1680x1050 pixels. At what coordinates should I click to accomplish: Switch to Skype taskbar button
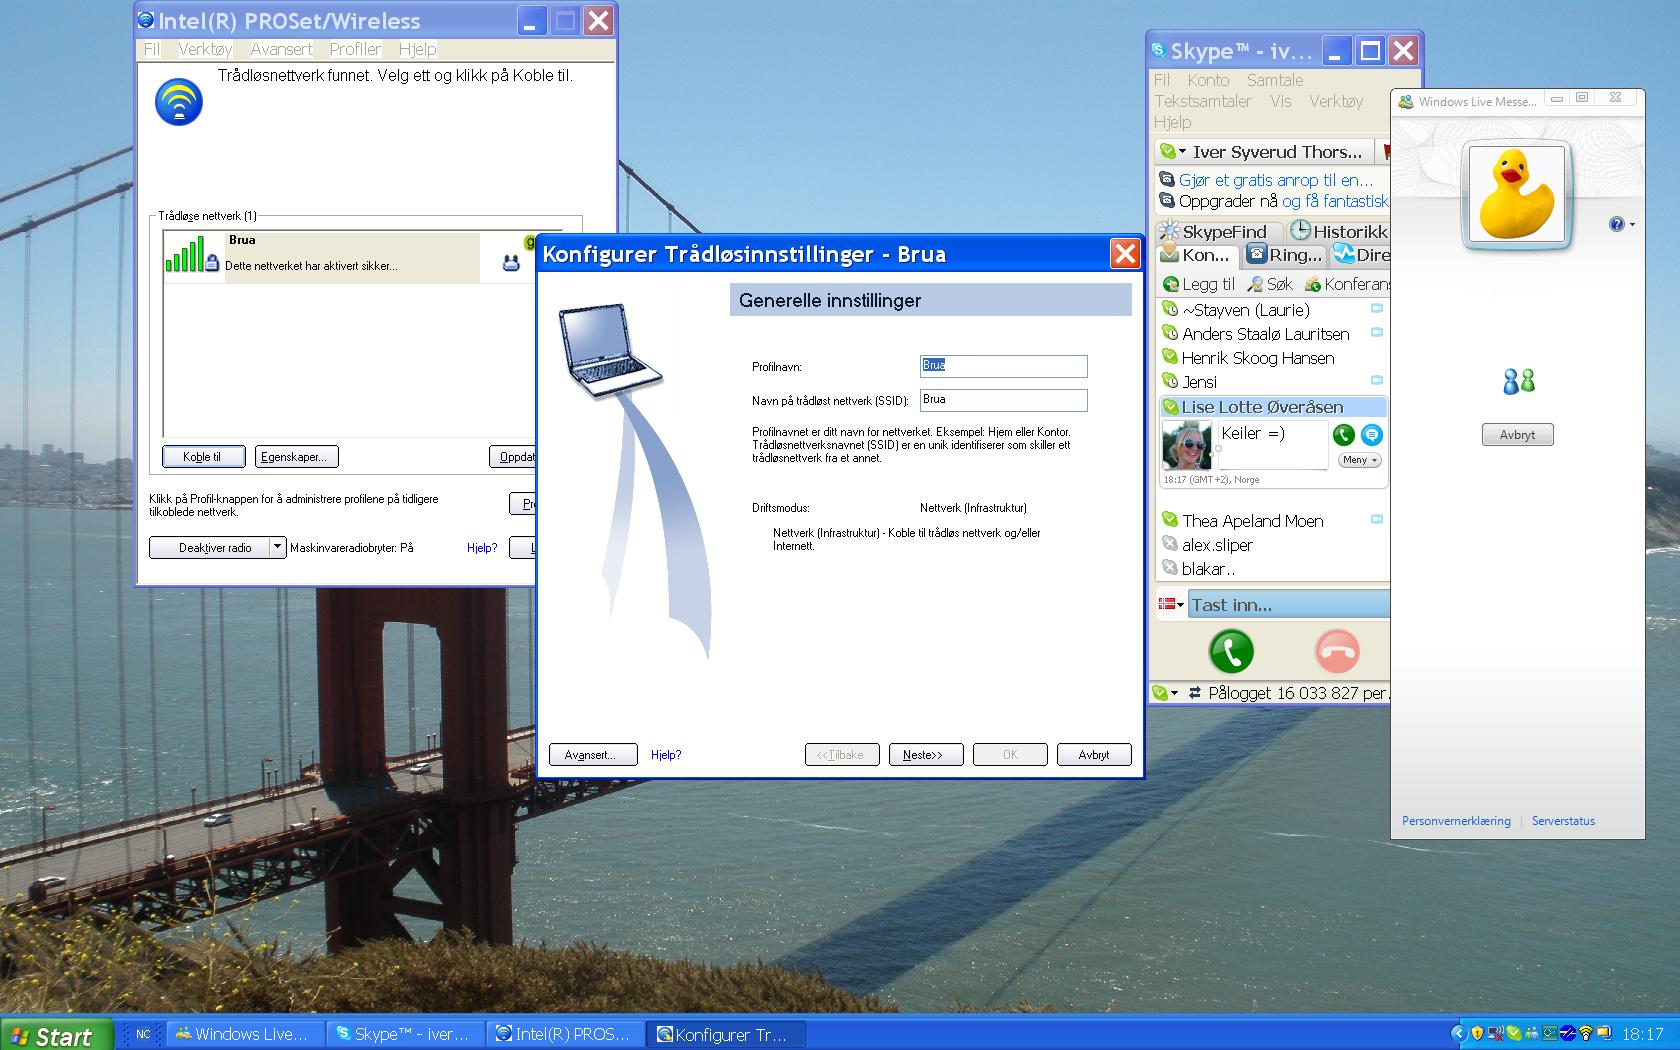[408, 1034]
